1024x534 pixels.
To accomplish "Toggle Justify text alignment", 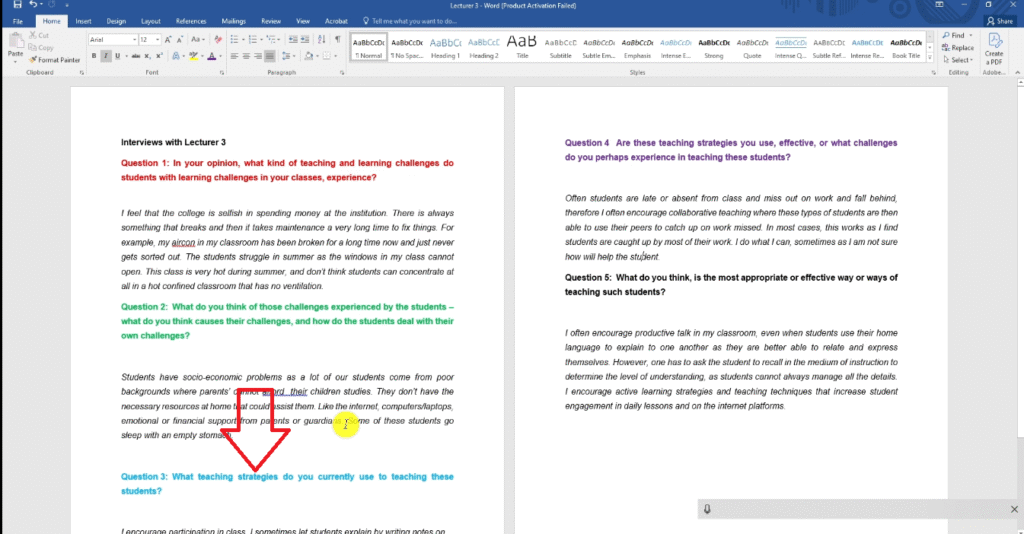I will (270, 56).
